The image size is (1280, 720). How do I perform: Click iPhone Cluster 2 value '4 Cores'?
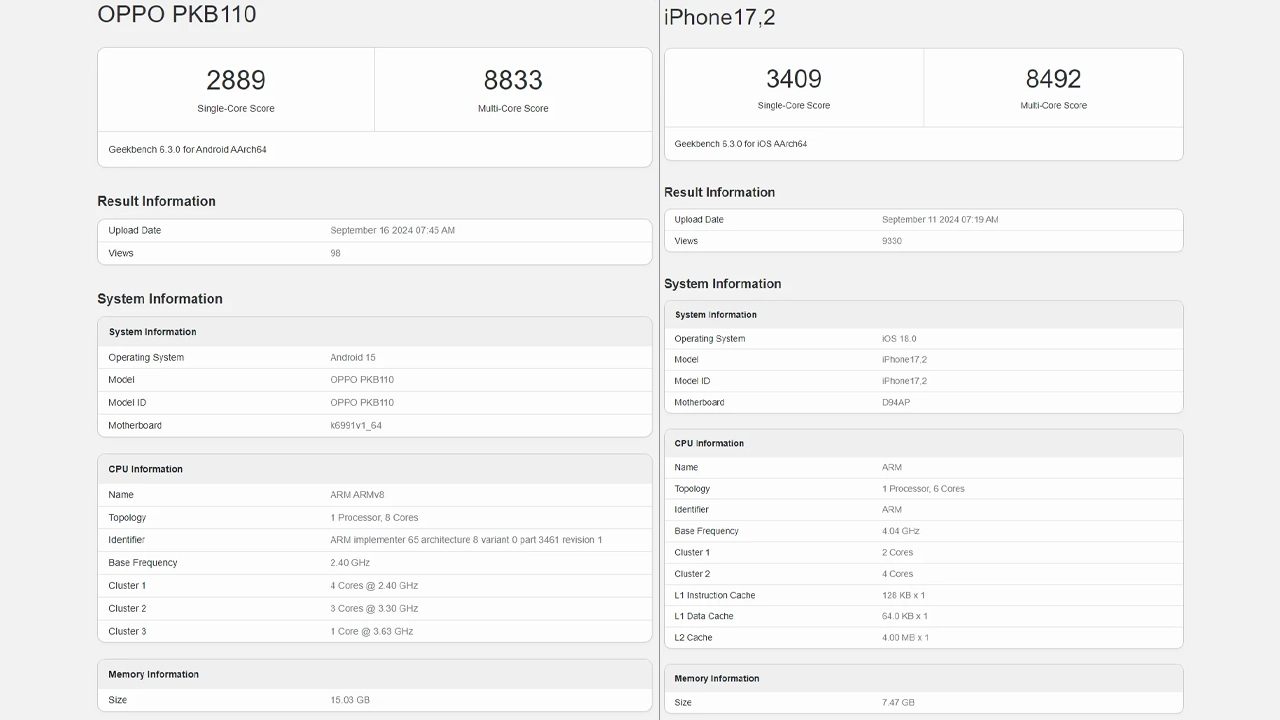[898, 574]
